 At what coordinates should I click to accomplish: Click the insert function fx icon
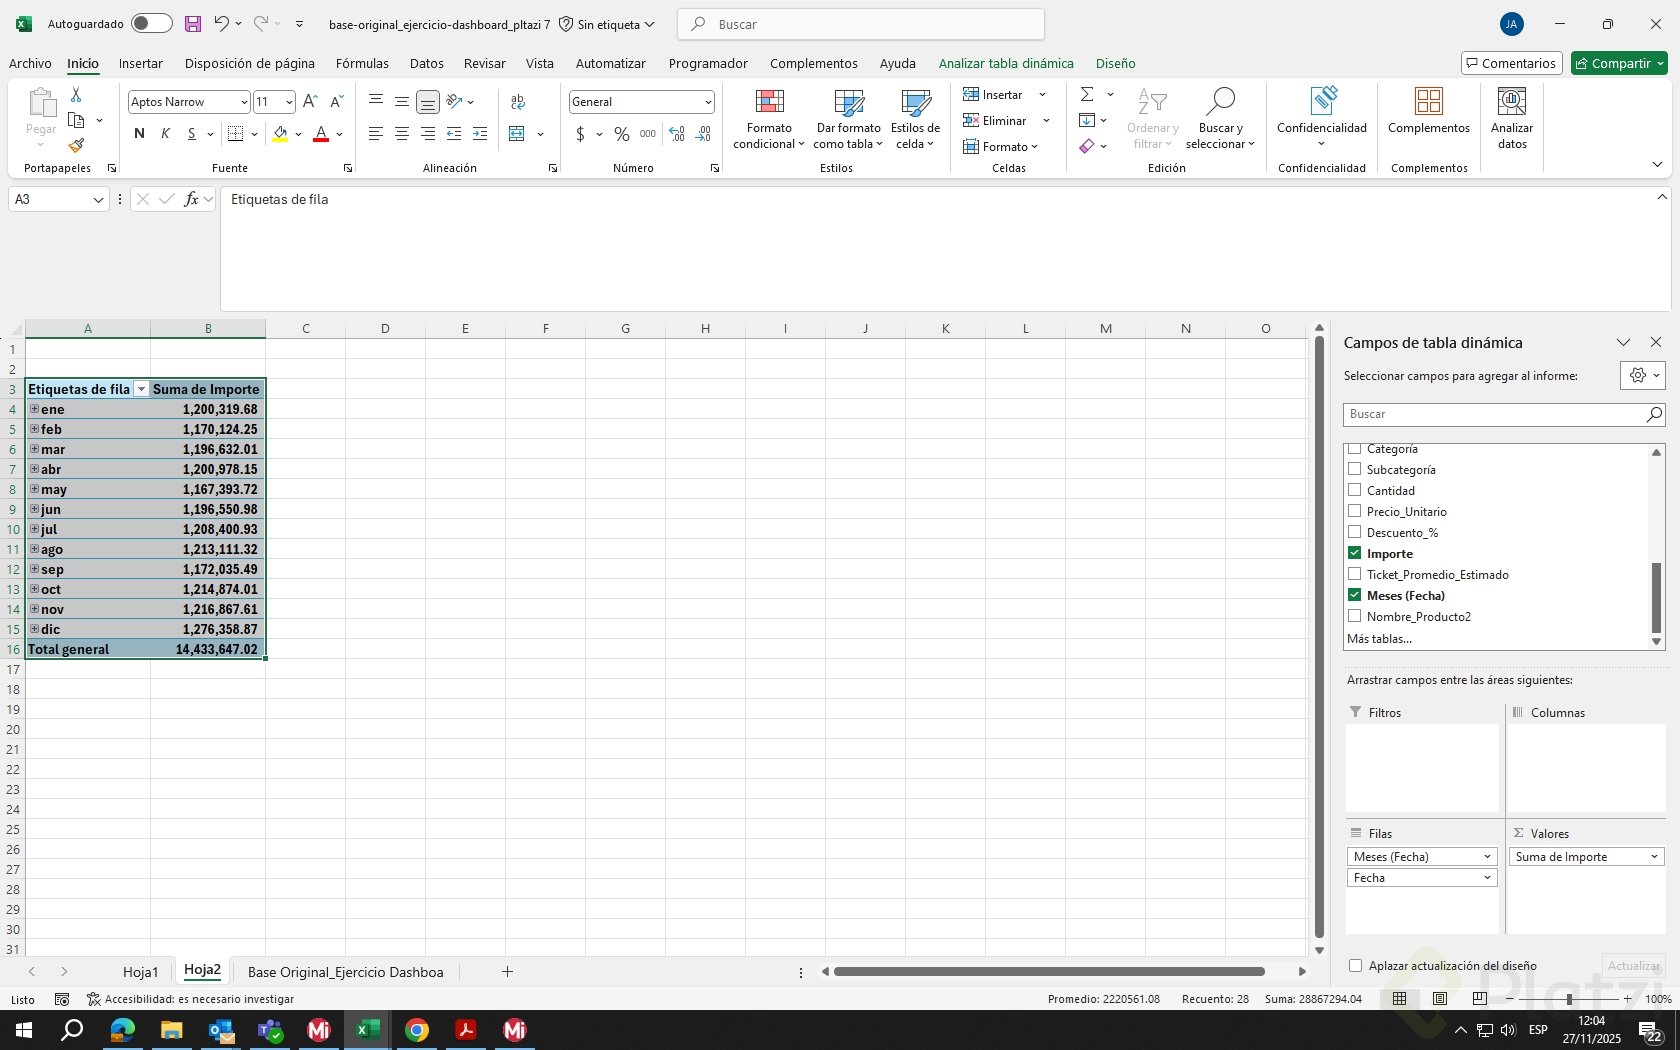point(191,199)
